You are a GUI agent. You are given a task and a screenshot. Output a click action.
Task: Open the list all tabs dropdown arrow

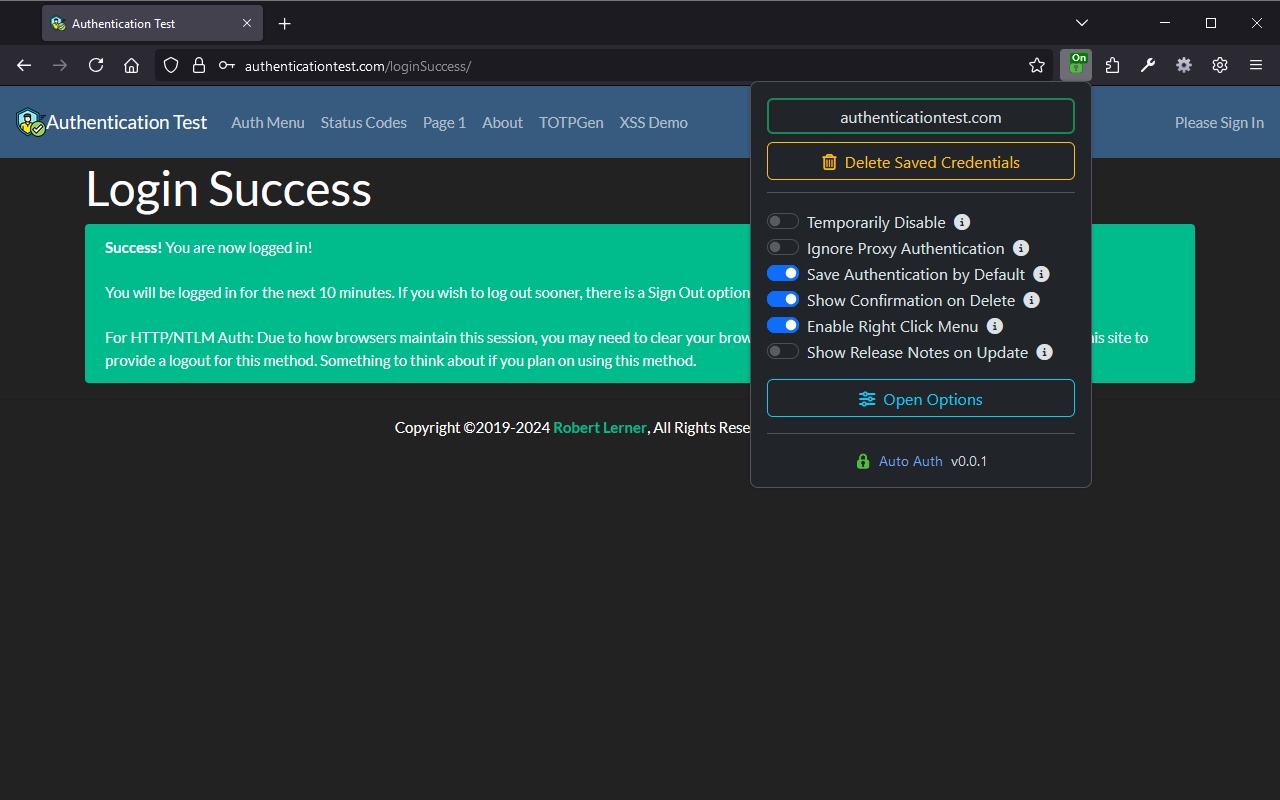coord(1082,22)
